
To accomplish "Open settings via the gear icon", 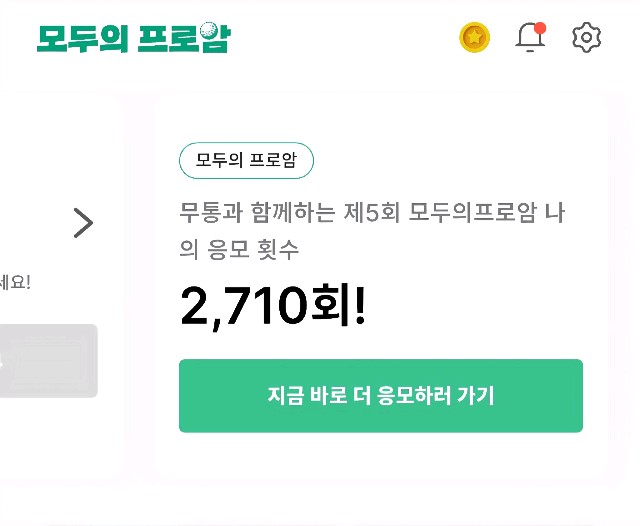I will [x=586, y=38].
